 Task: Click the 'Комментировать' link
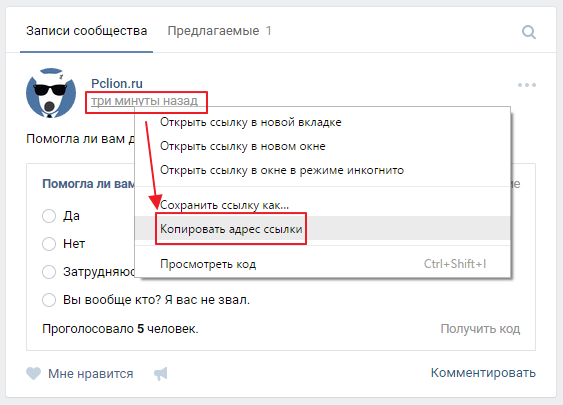tap(483, 373)
